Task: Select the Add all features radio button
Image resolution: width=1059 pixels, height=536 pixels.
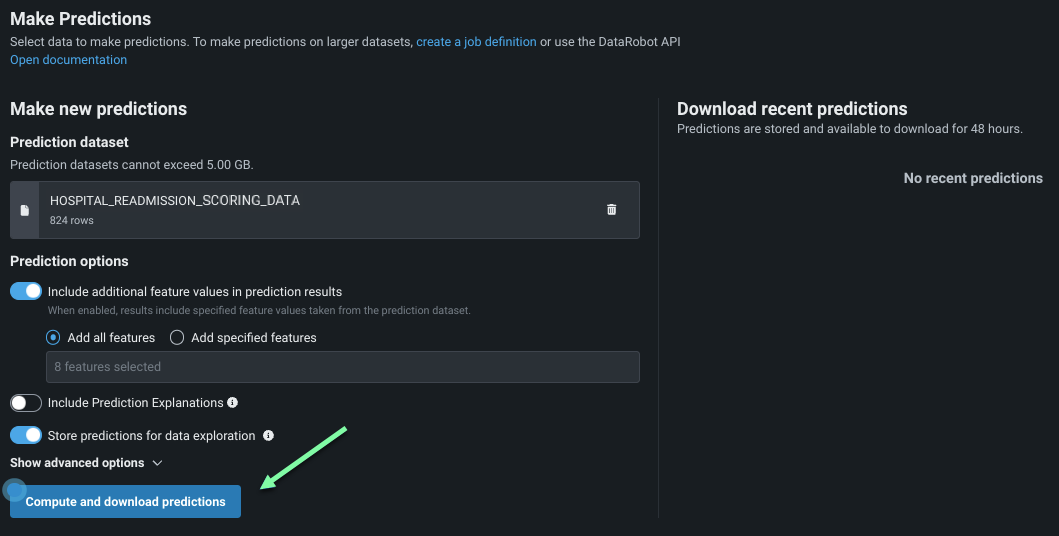Action: (x=54, y=338)
